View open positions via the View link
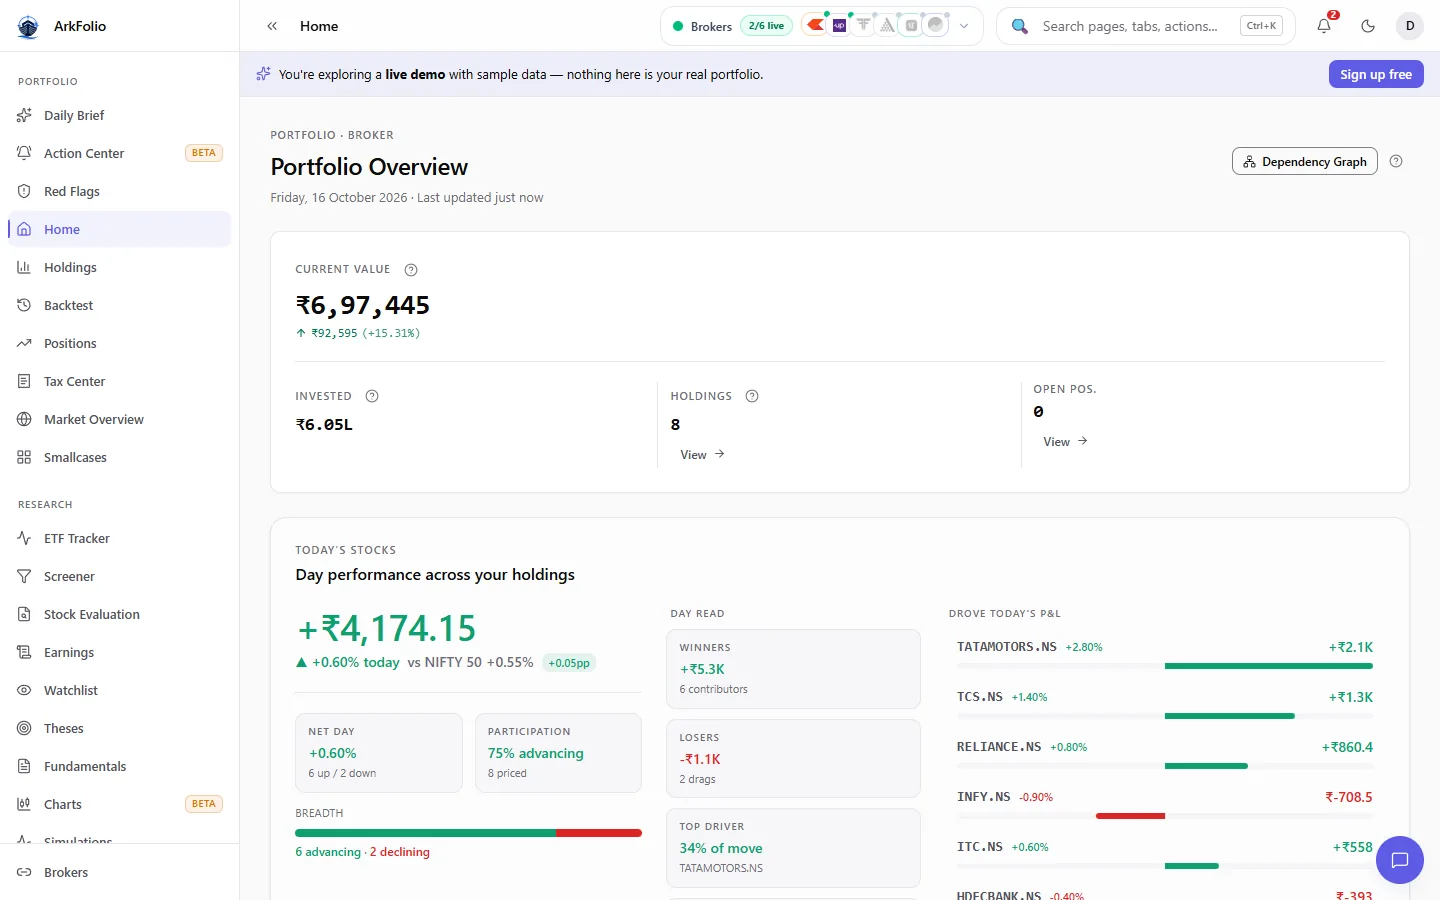Viewport: 1440px width, 900px height. [x=1065, y=442]
